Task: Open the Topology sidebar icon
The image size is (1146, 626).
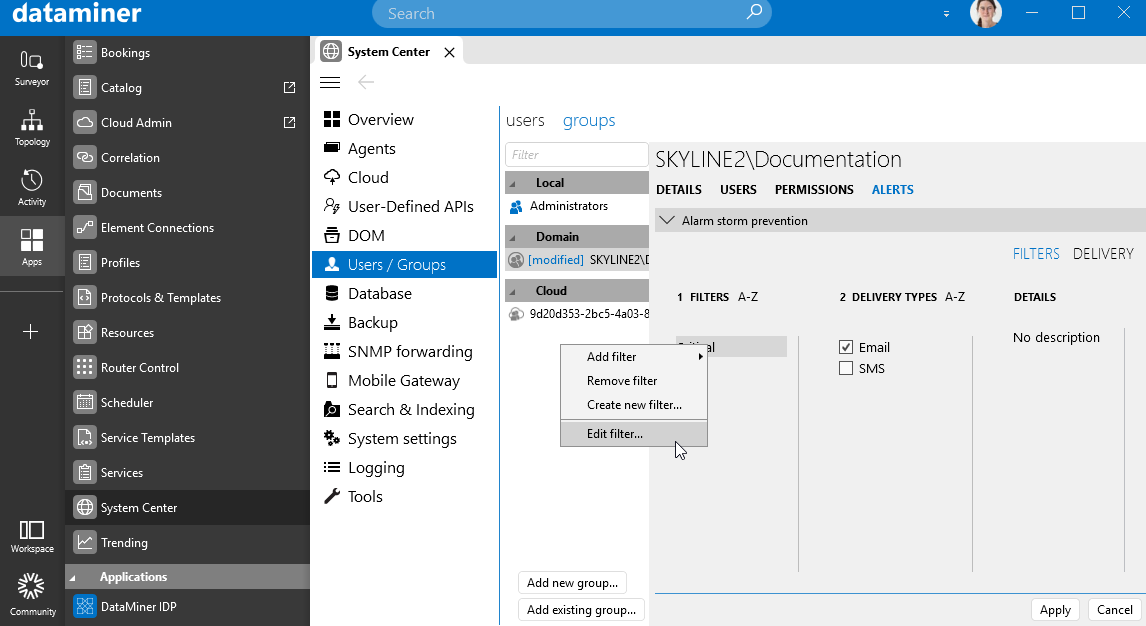Action: [31, 127]
